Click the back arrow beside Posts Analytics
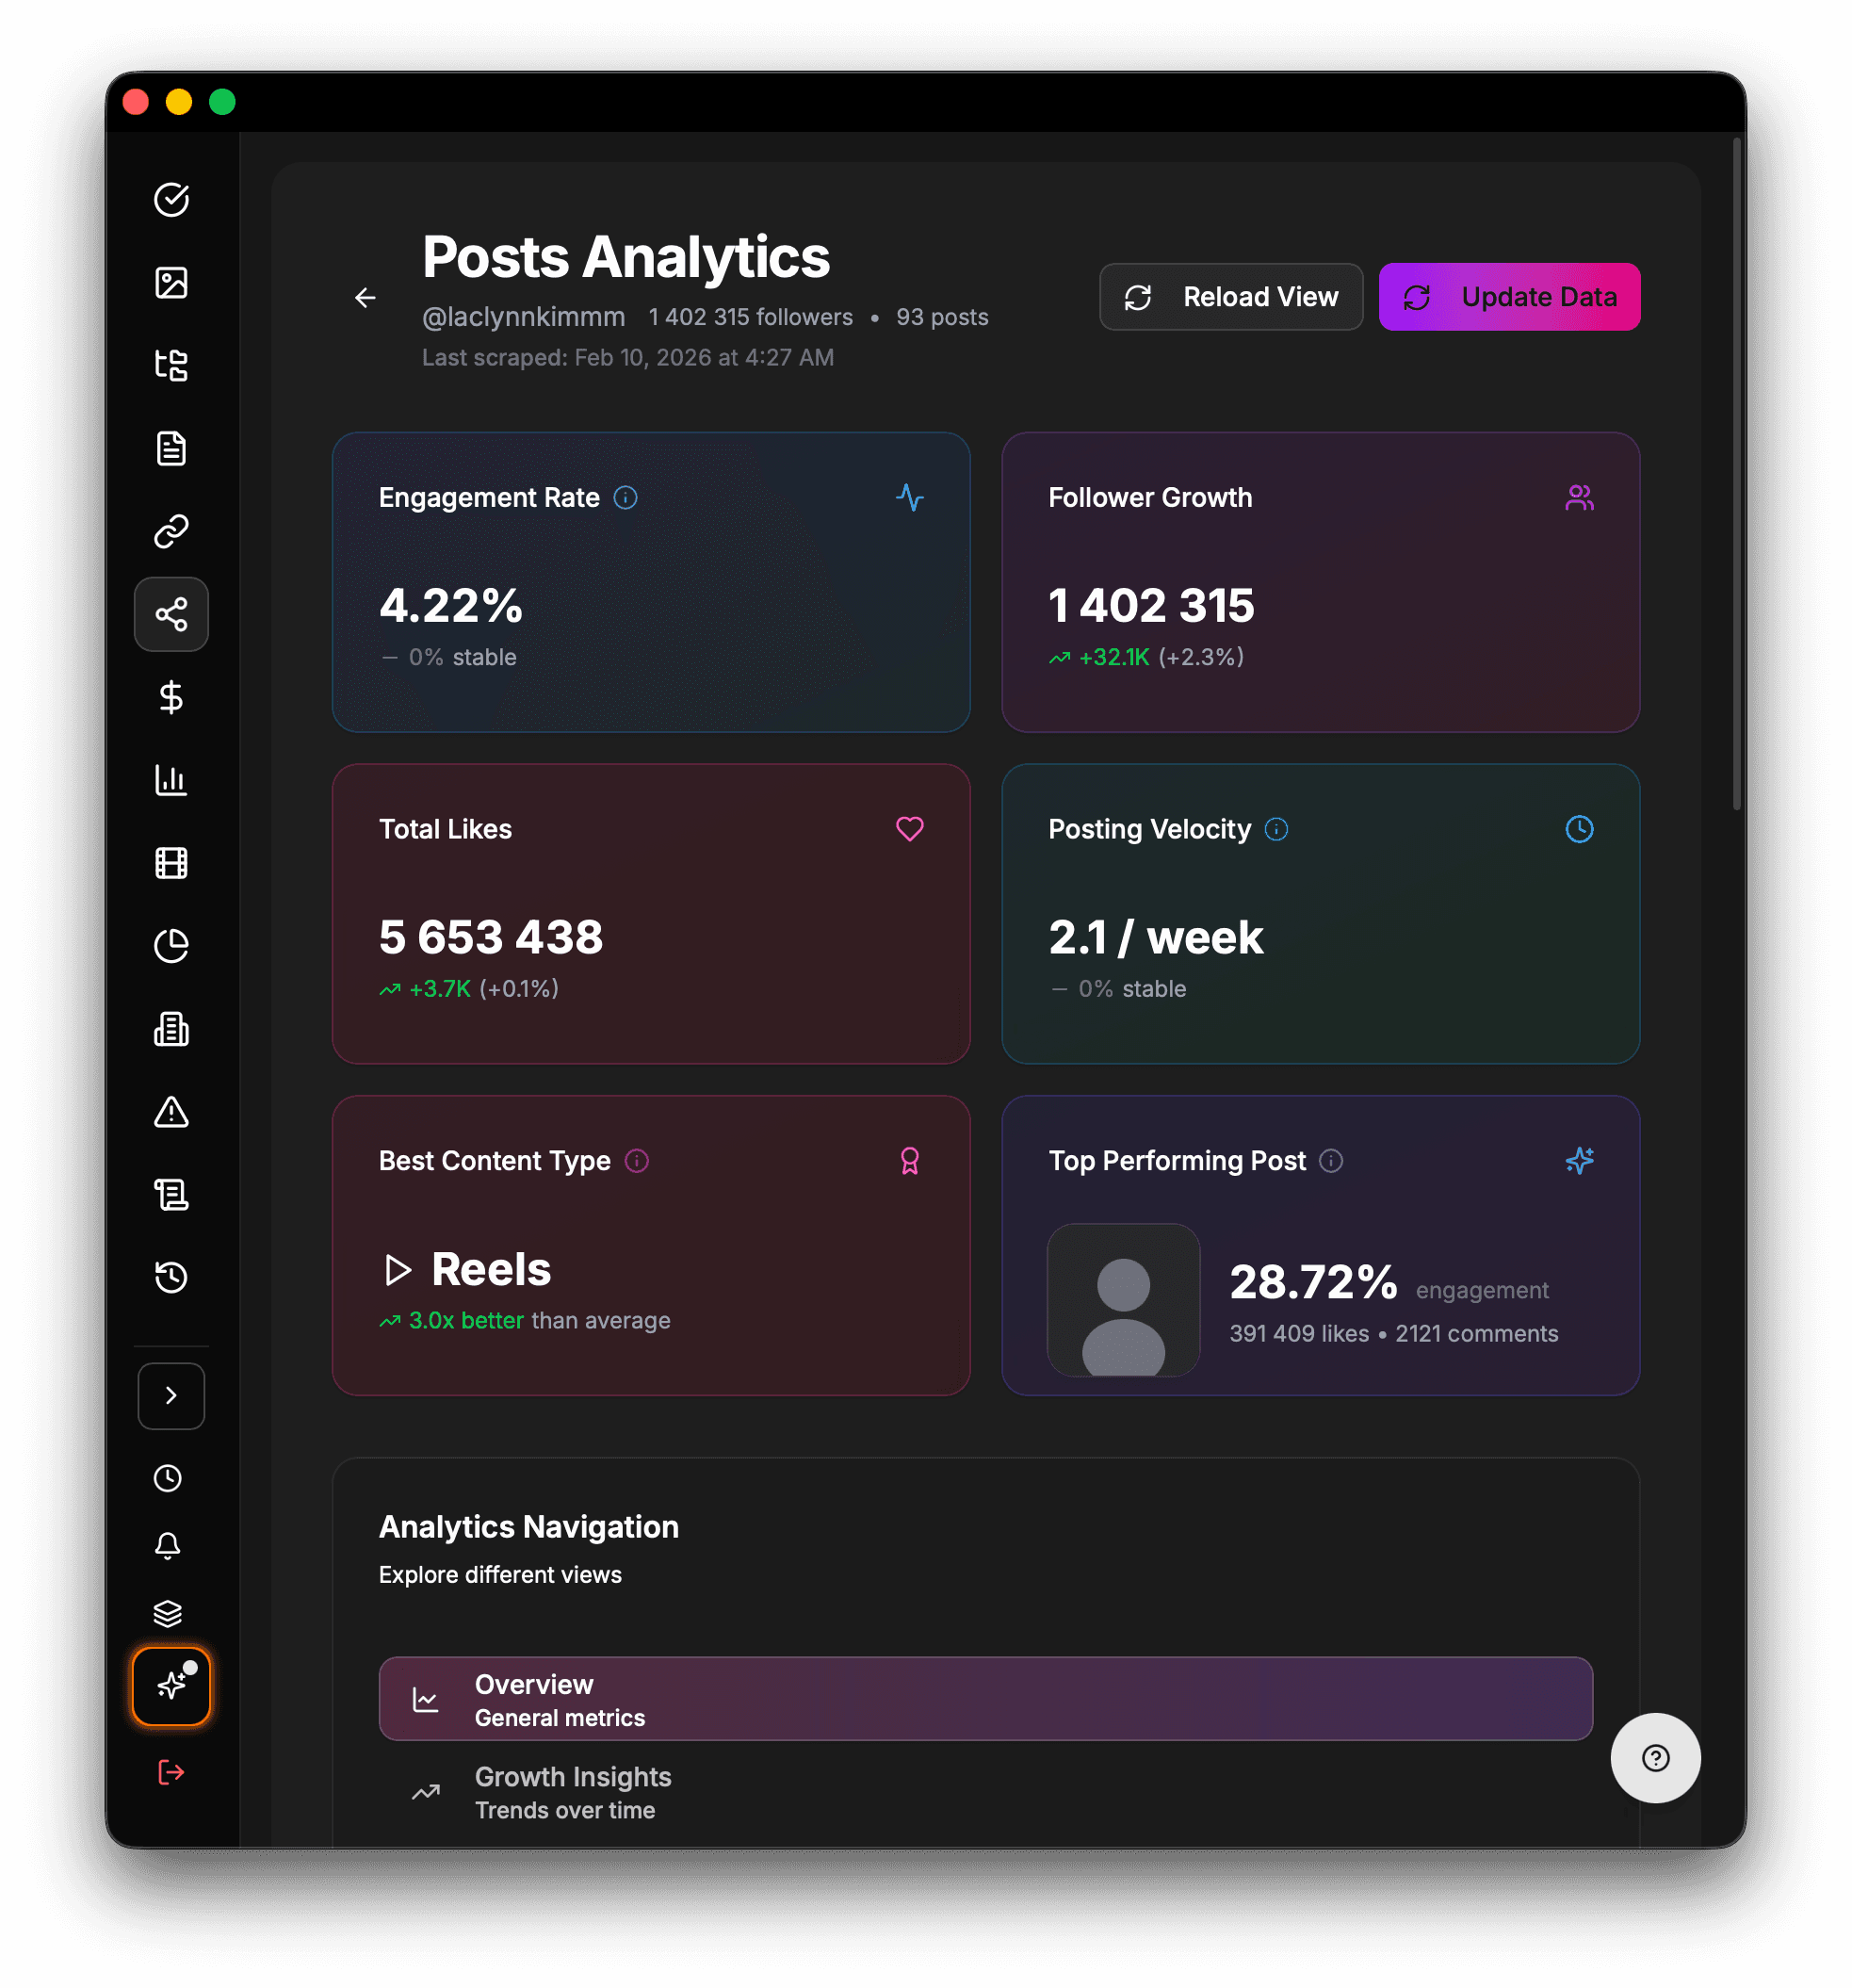Image resolution: width=1852 pixels, height=1988 pixels. [365, 298]
